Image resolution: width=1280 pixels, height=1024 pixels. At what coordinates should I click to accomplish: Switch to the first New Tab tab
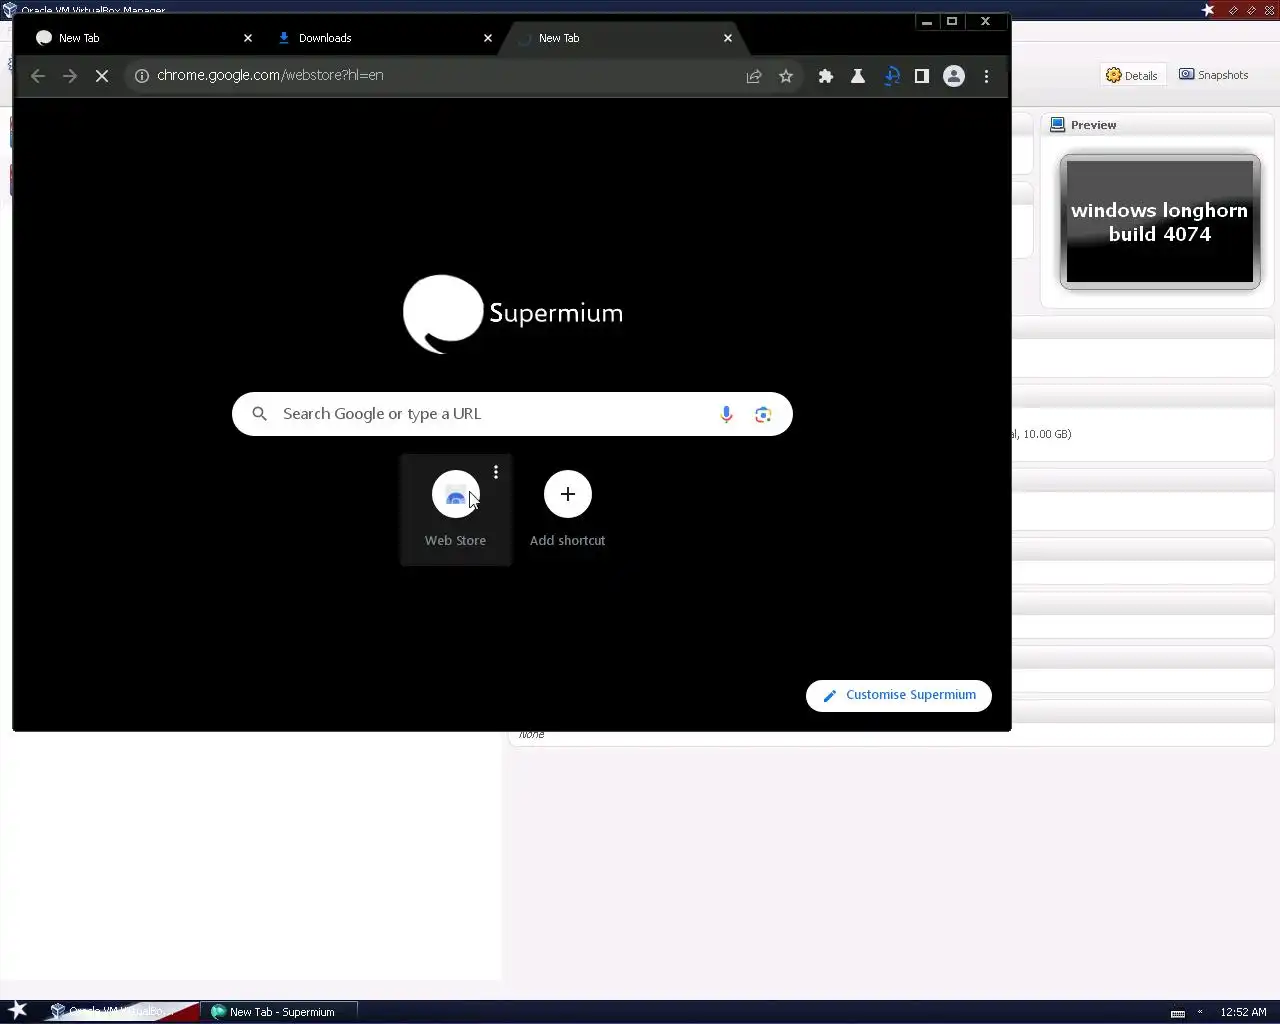coord(140,38)
